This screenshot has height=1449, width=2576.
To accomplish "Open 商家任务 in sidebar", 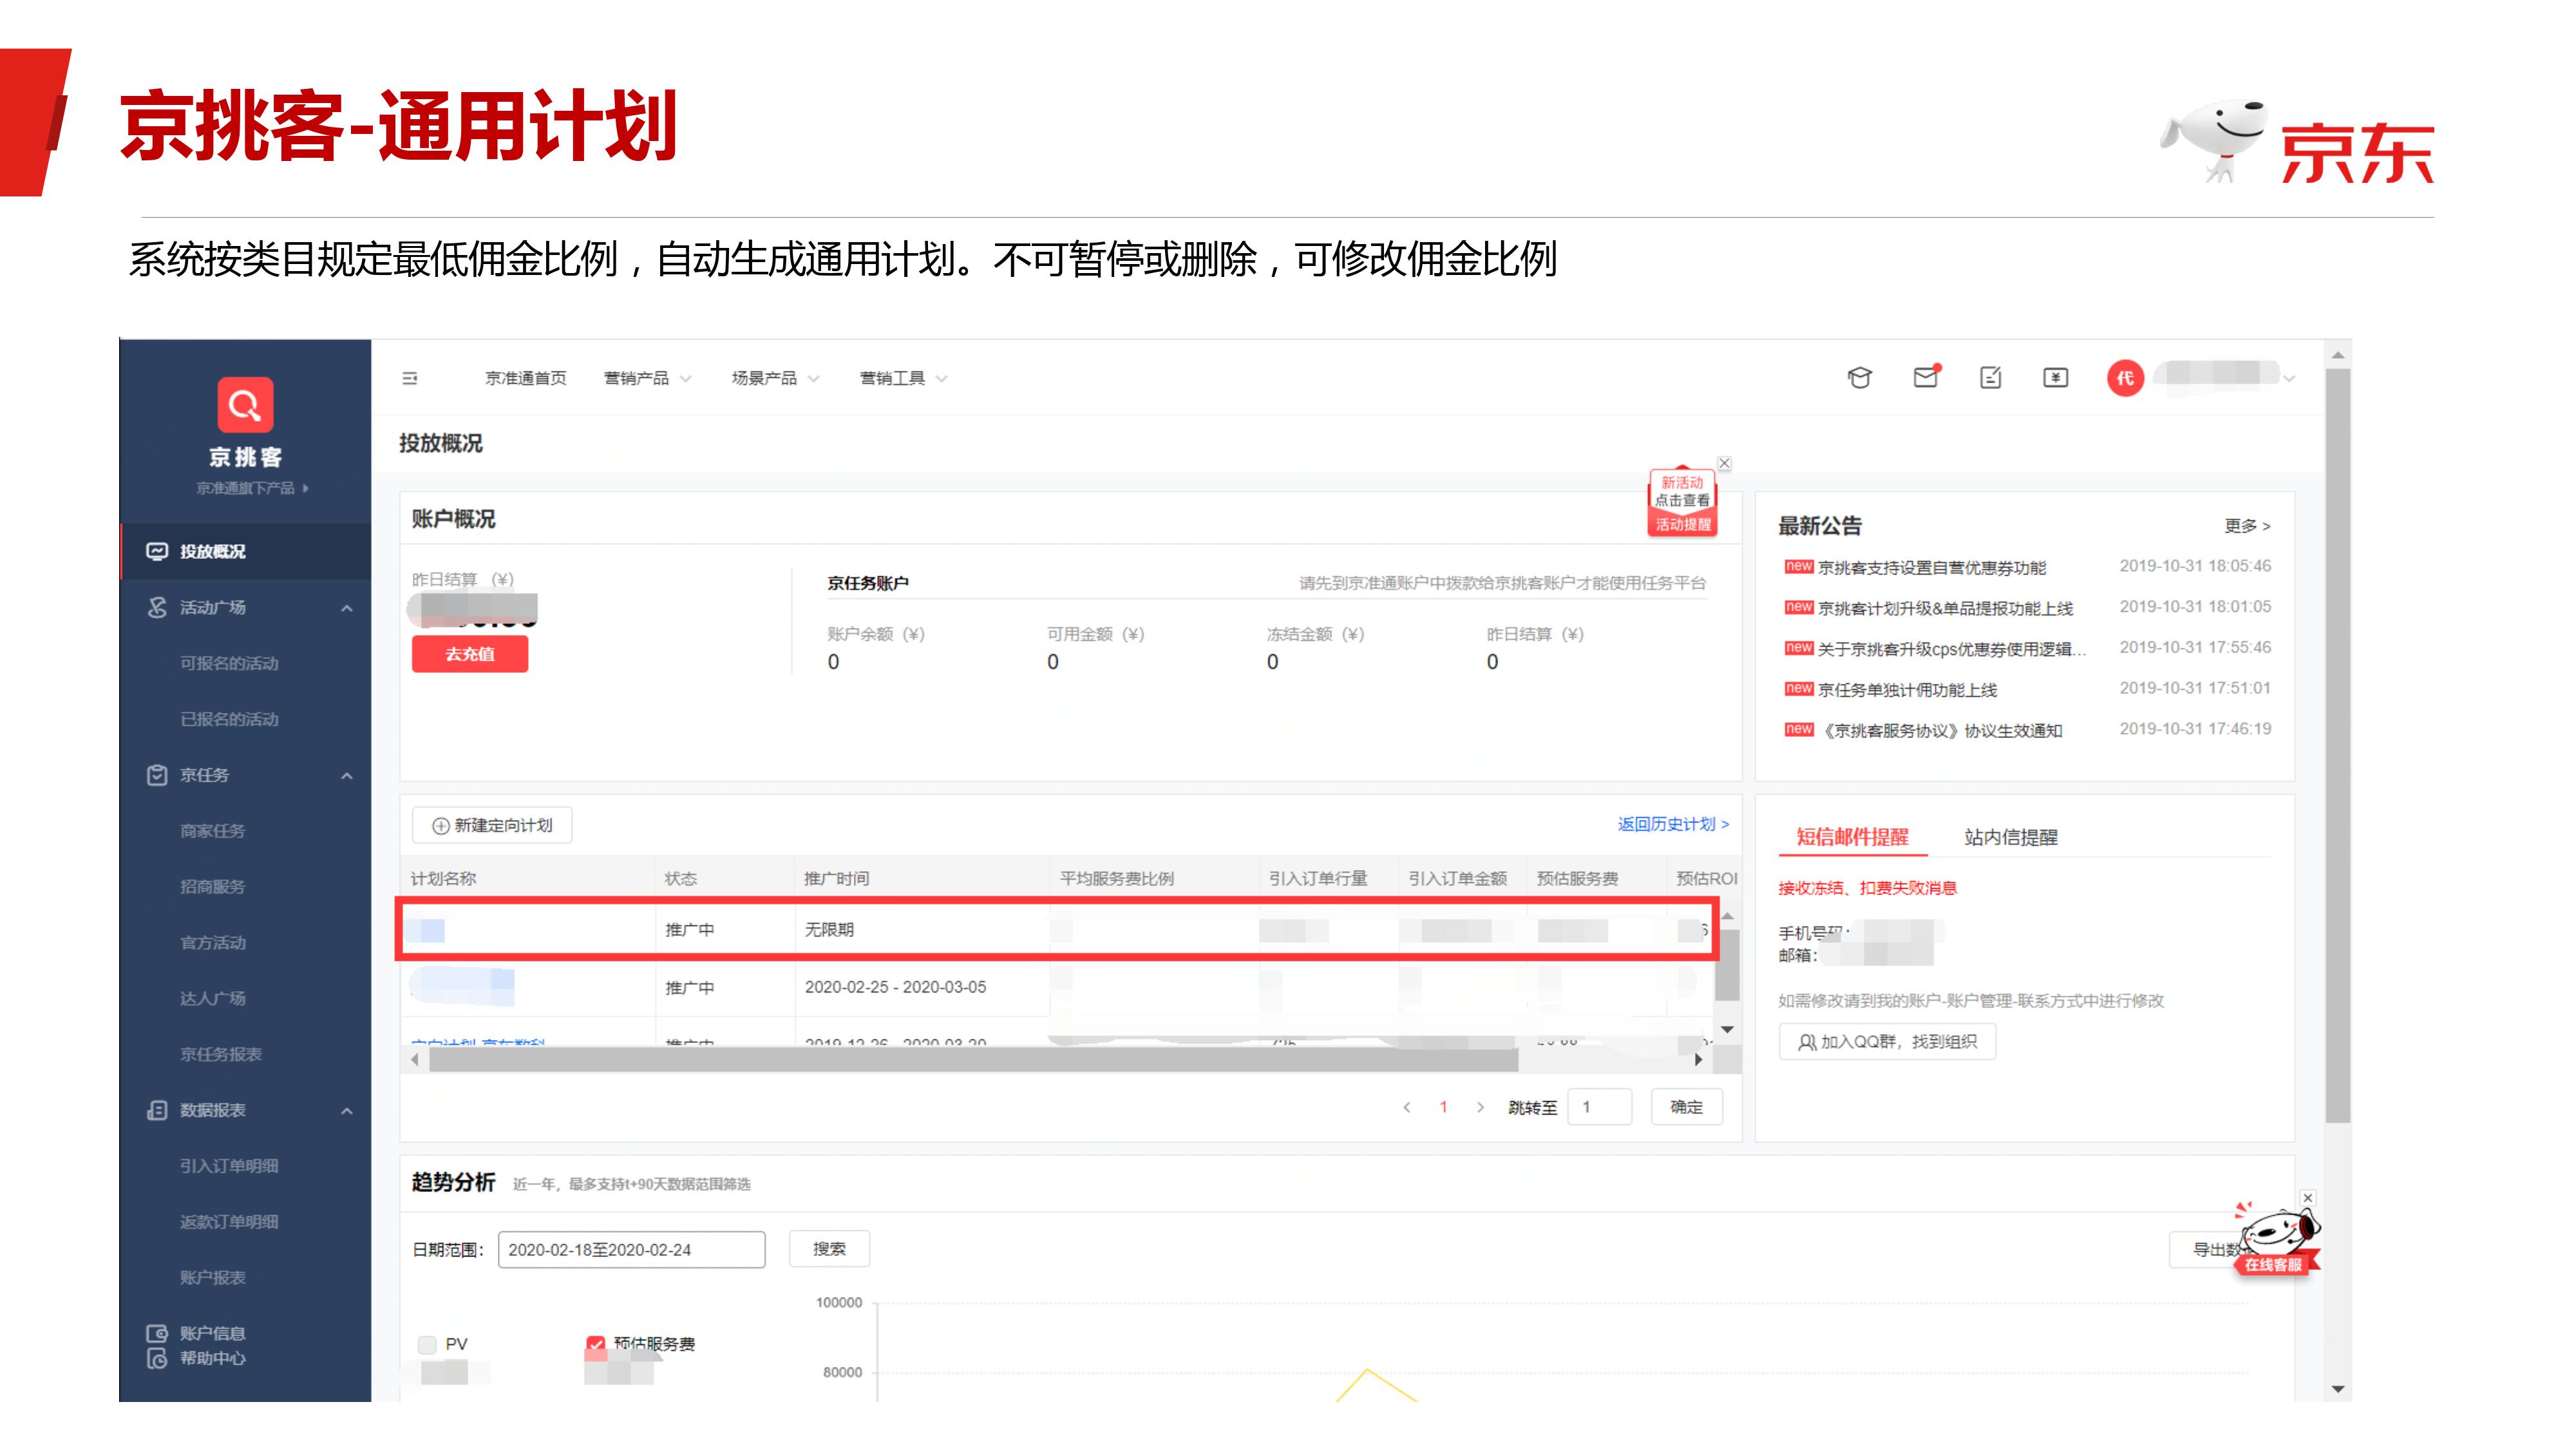I will click(x=212, y=831).
